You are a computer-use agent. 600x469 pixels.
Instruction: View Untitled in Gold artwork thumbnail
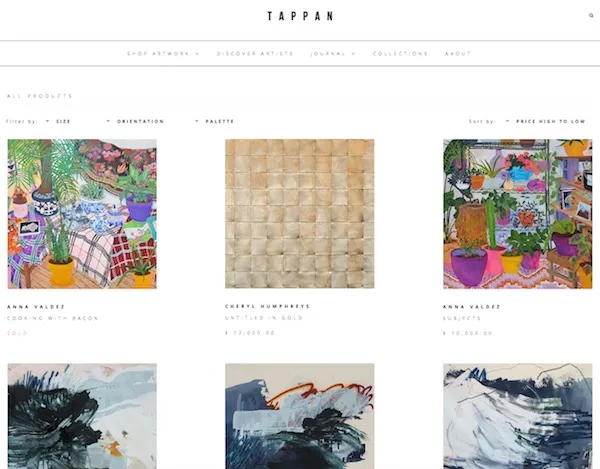coord(300,213)
